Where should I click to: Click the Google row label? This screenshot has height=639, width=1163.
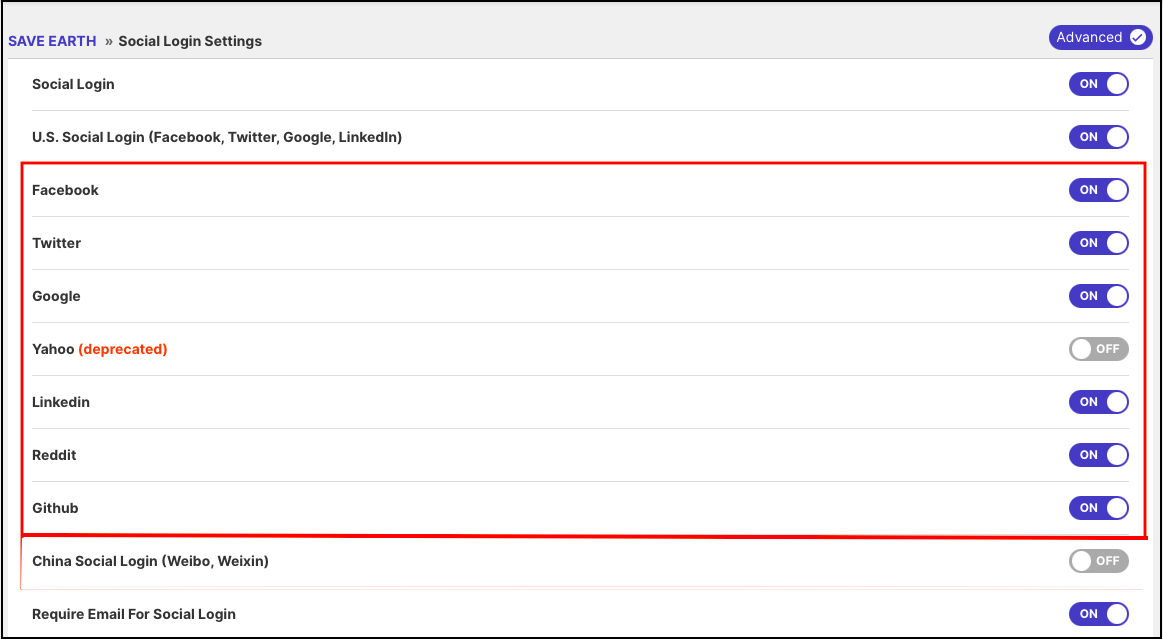56,297
